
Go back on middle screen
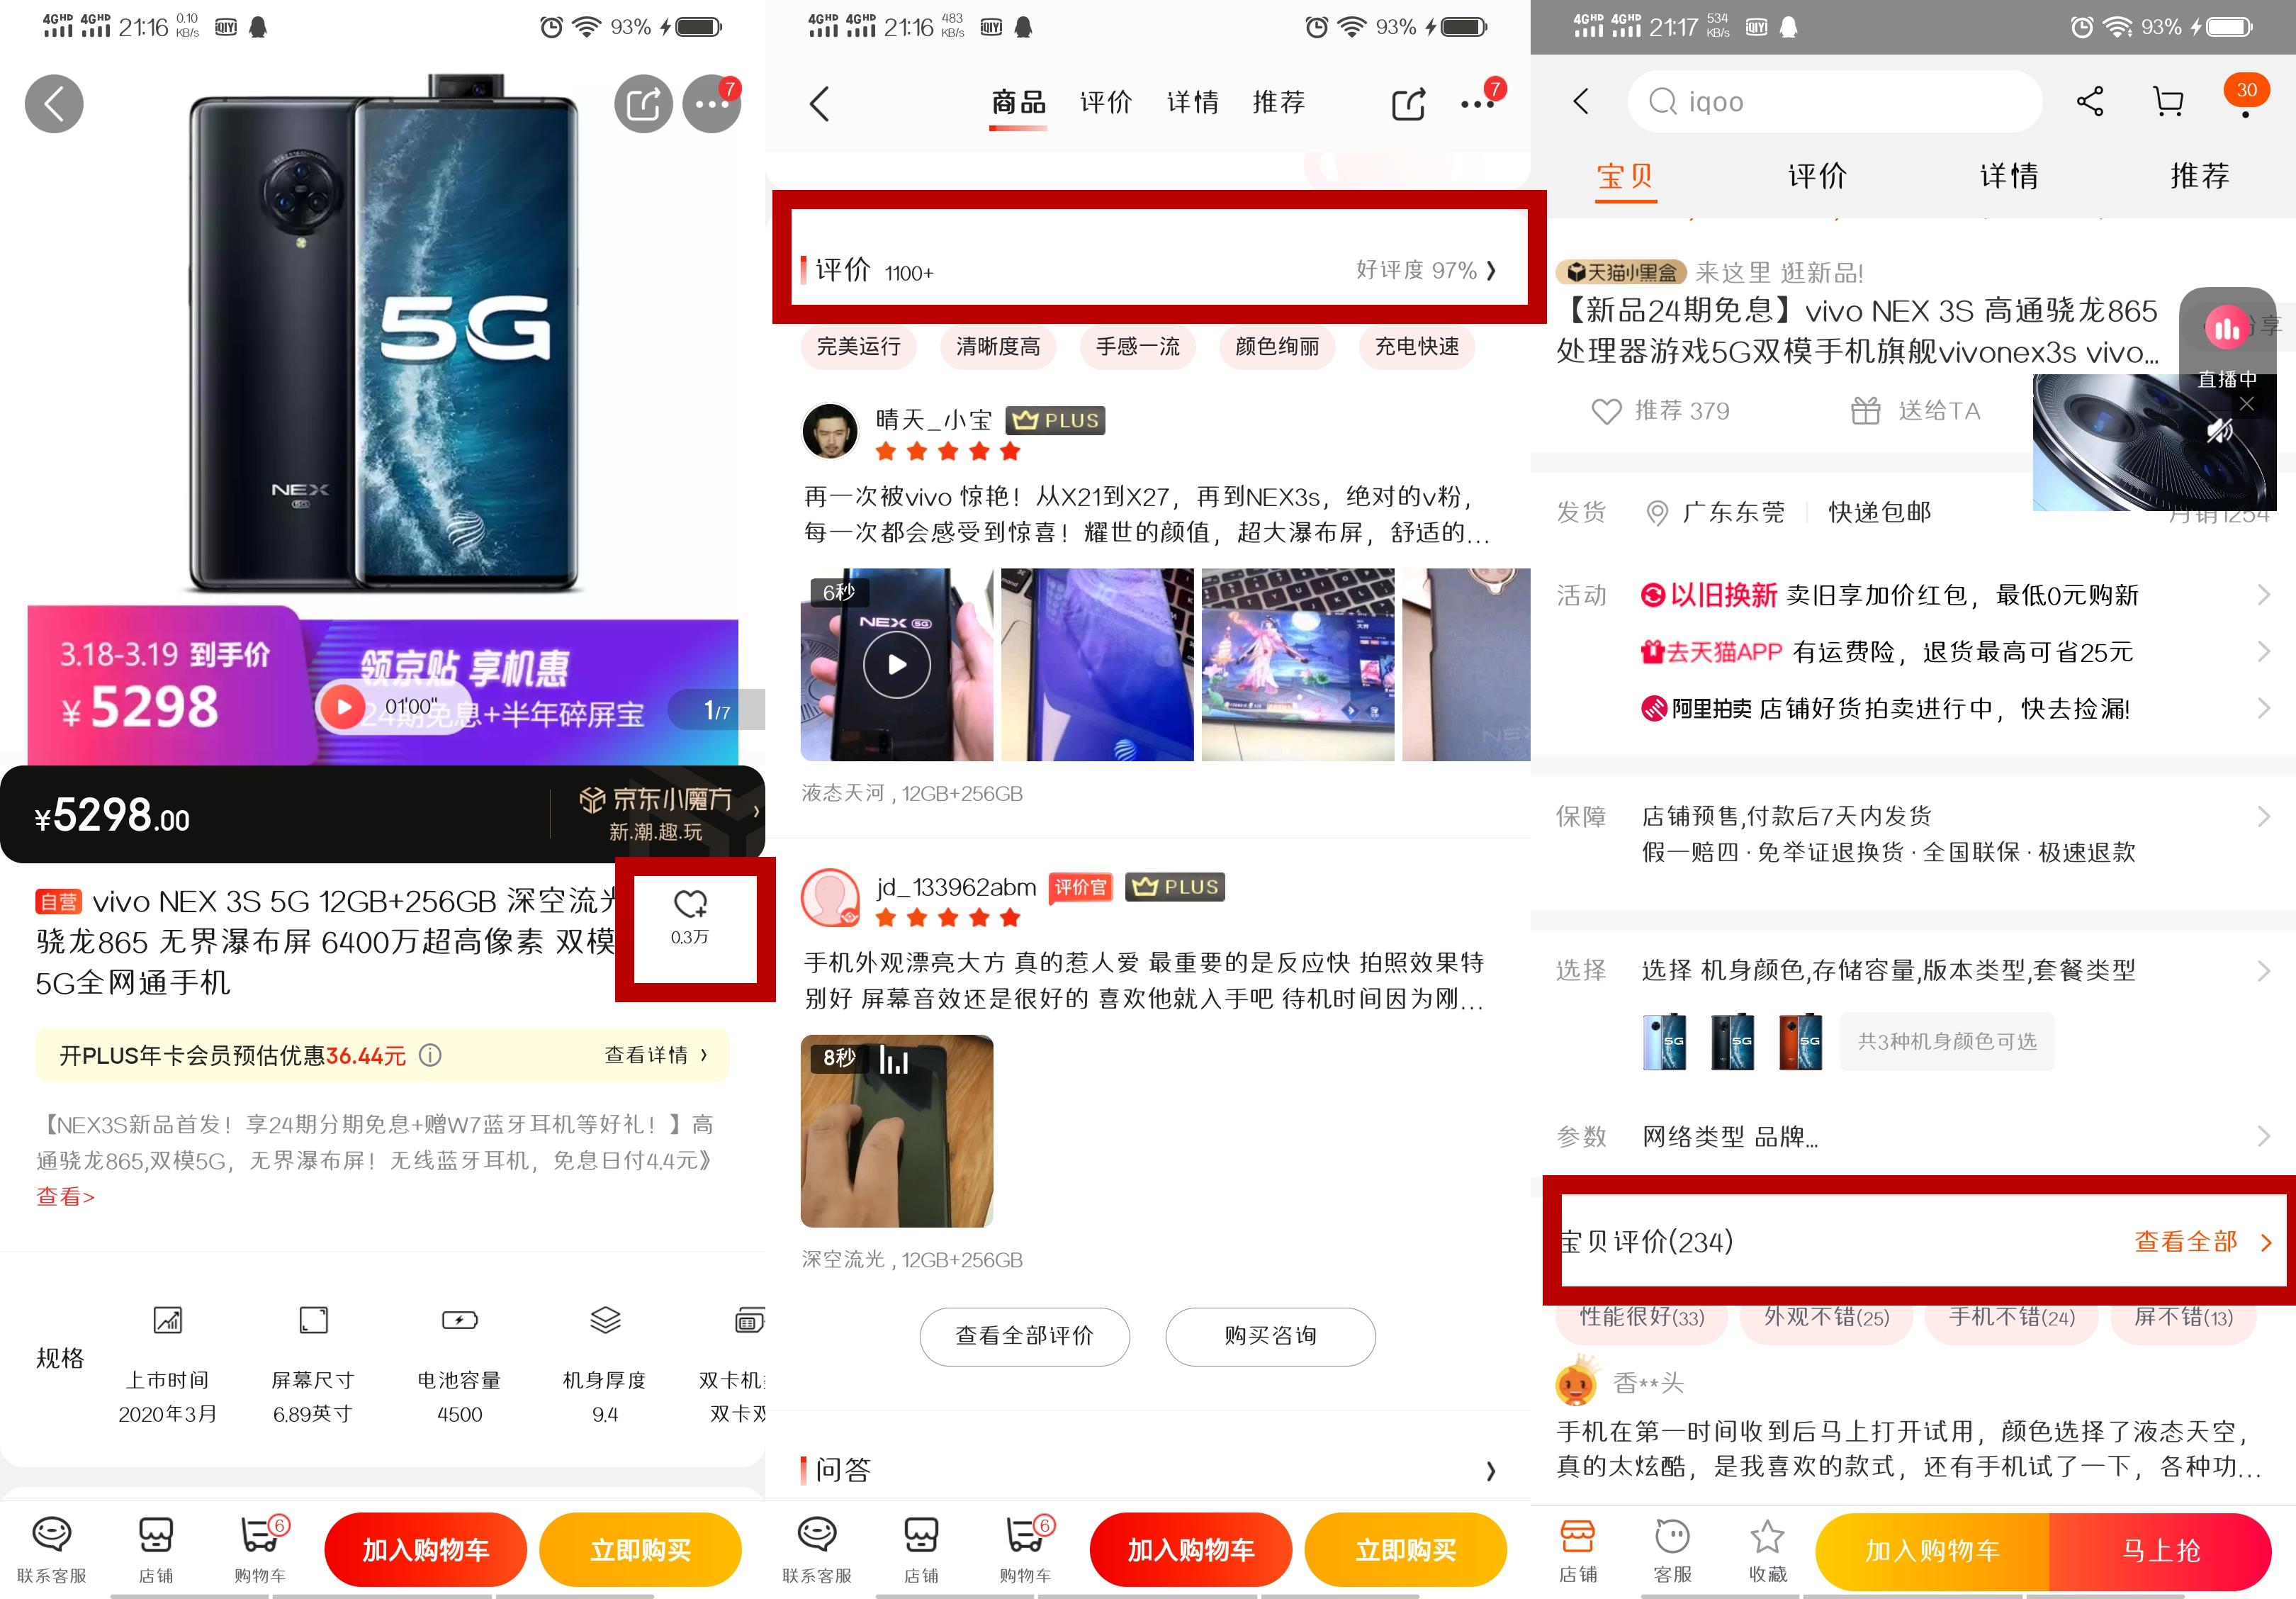[819, 103]
